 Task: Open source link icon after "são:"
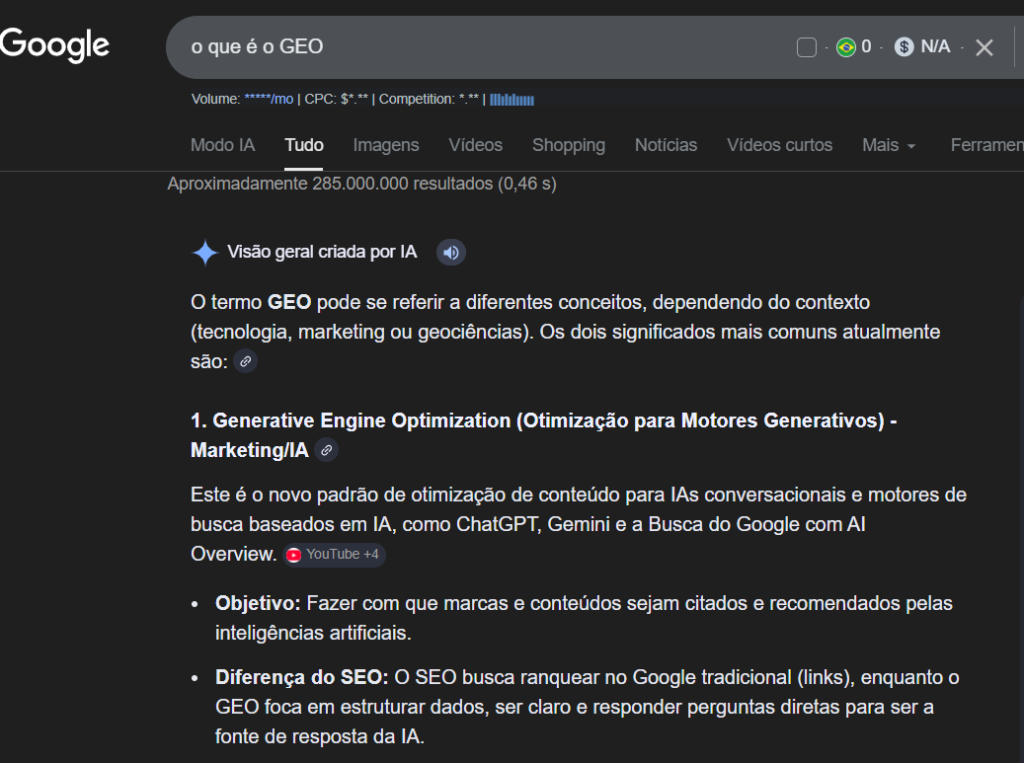[x=245, y=361]
